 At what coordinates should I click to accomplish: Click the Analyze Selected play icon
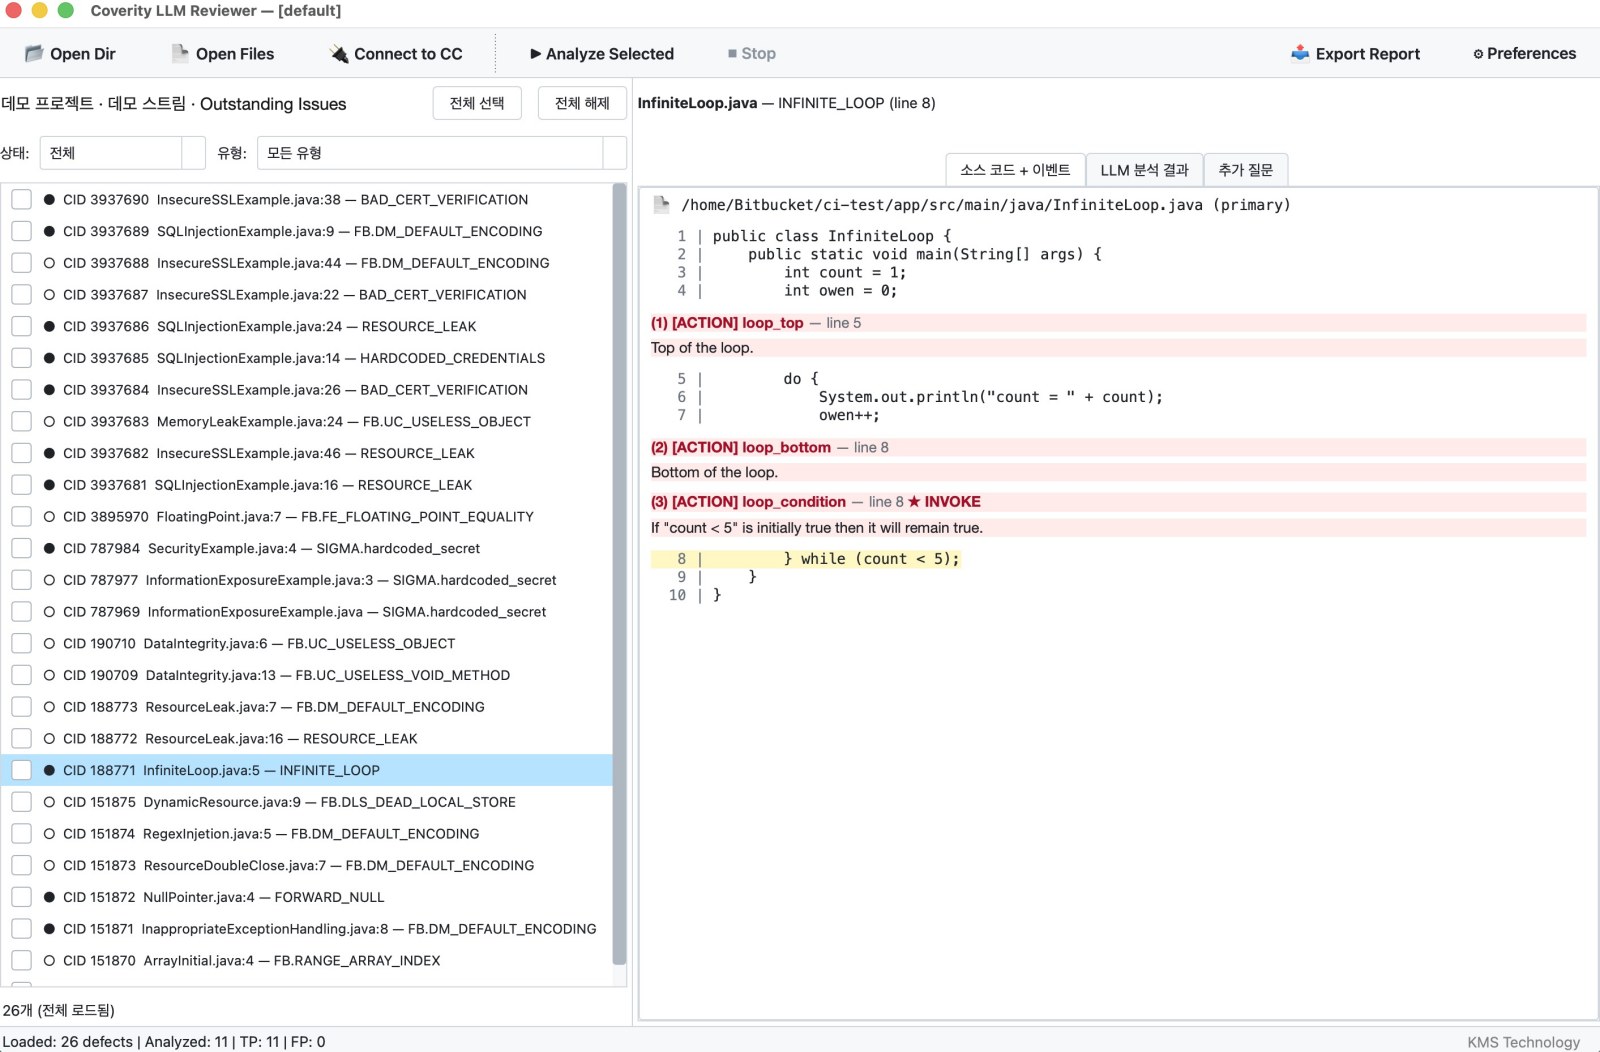pos(536,54)
